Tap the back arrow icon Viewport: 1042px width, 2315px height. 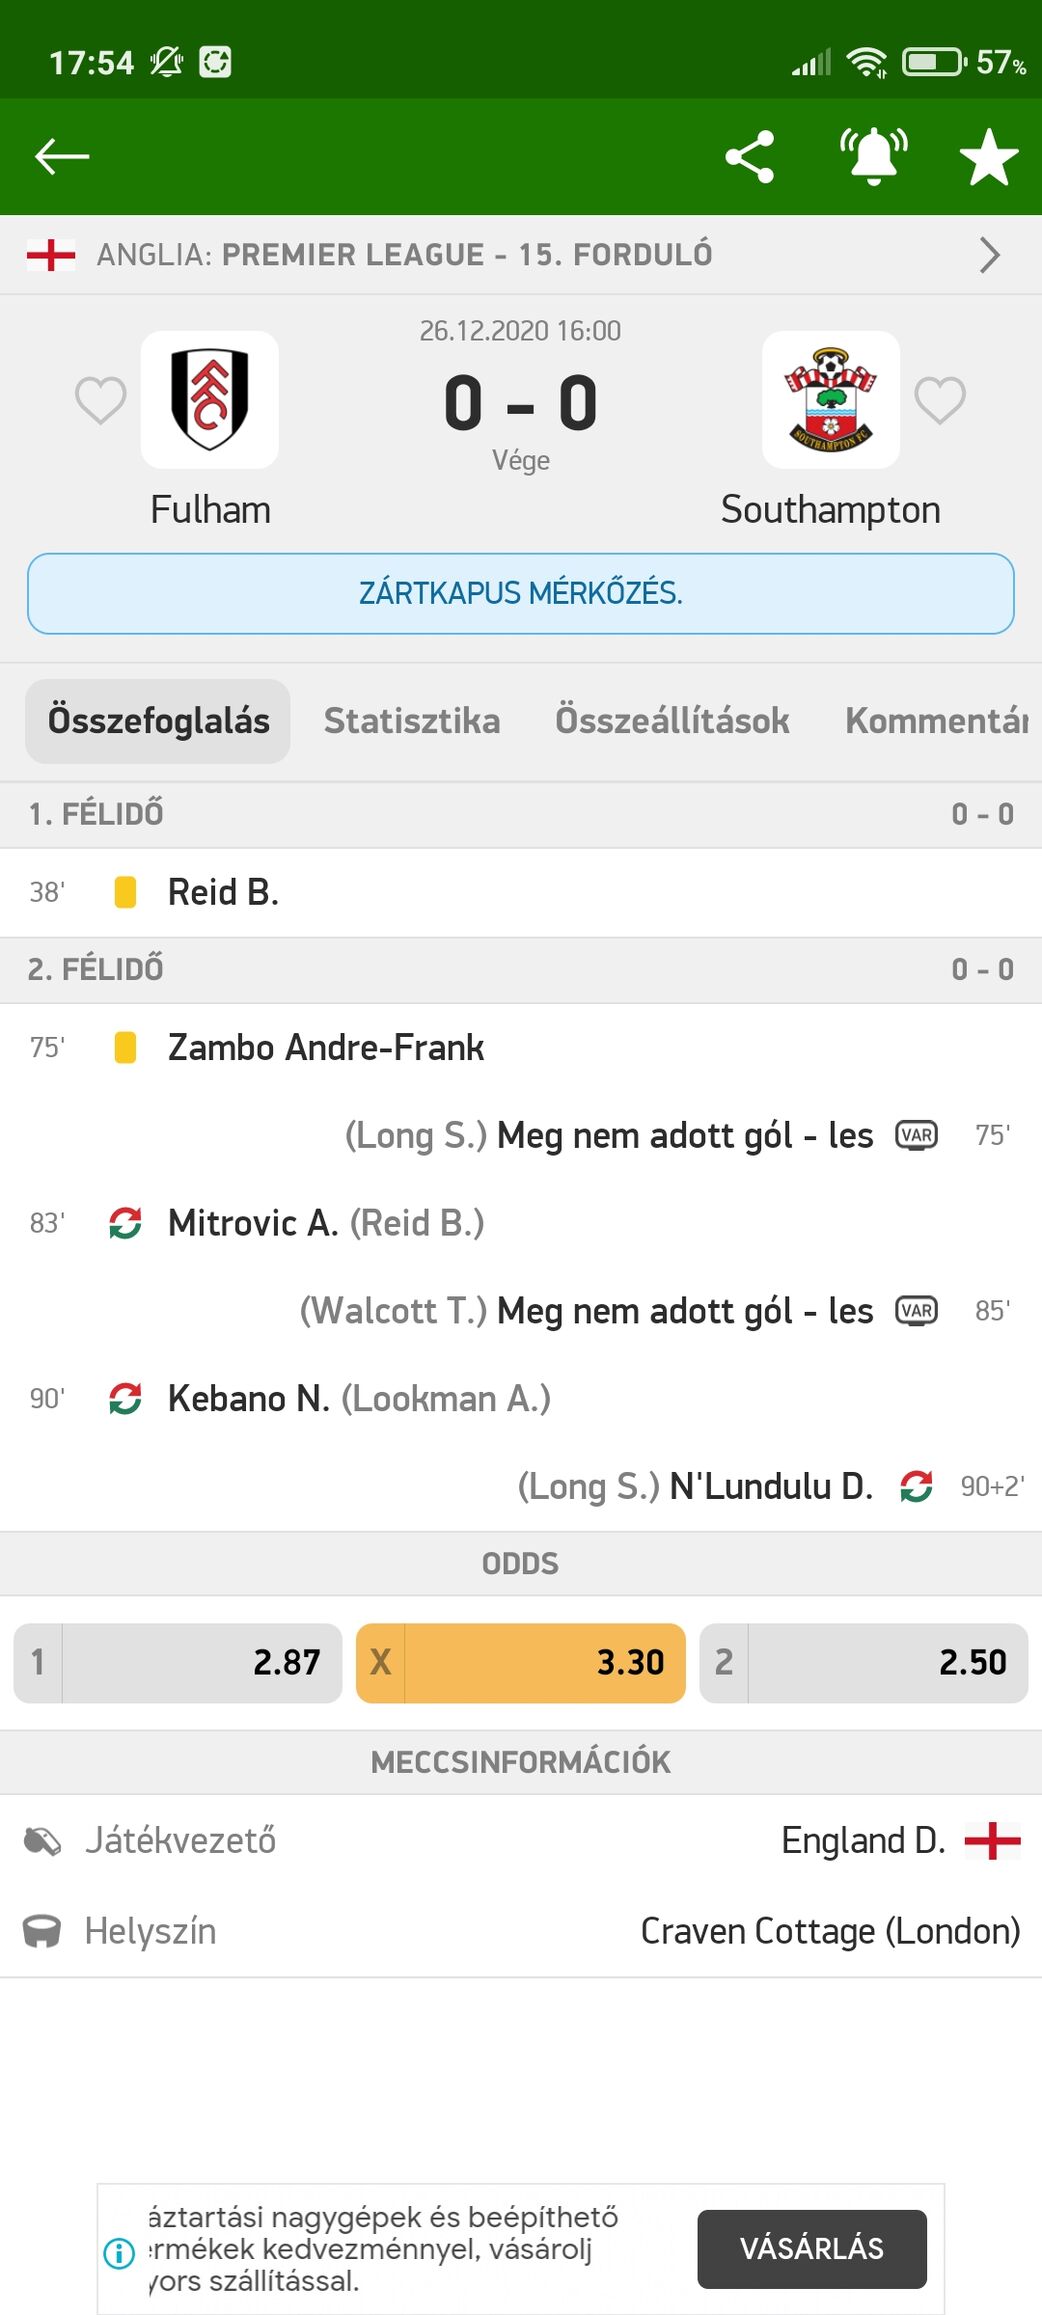[x=62, y=157]
